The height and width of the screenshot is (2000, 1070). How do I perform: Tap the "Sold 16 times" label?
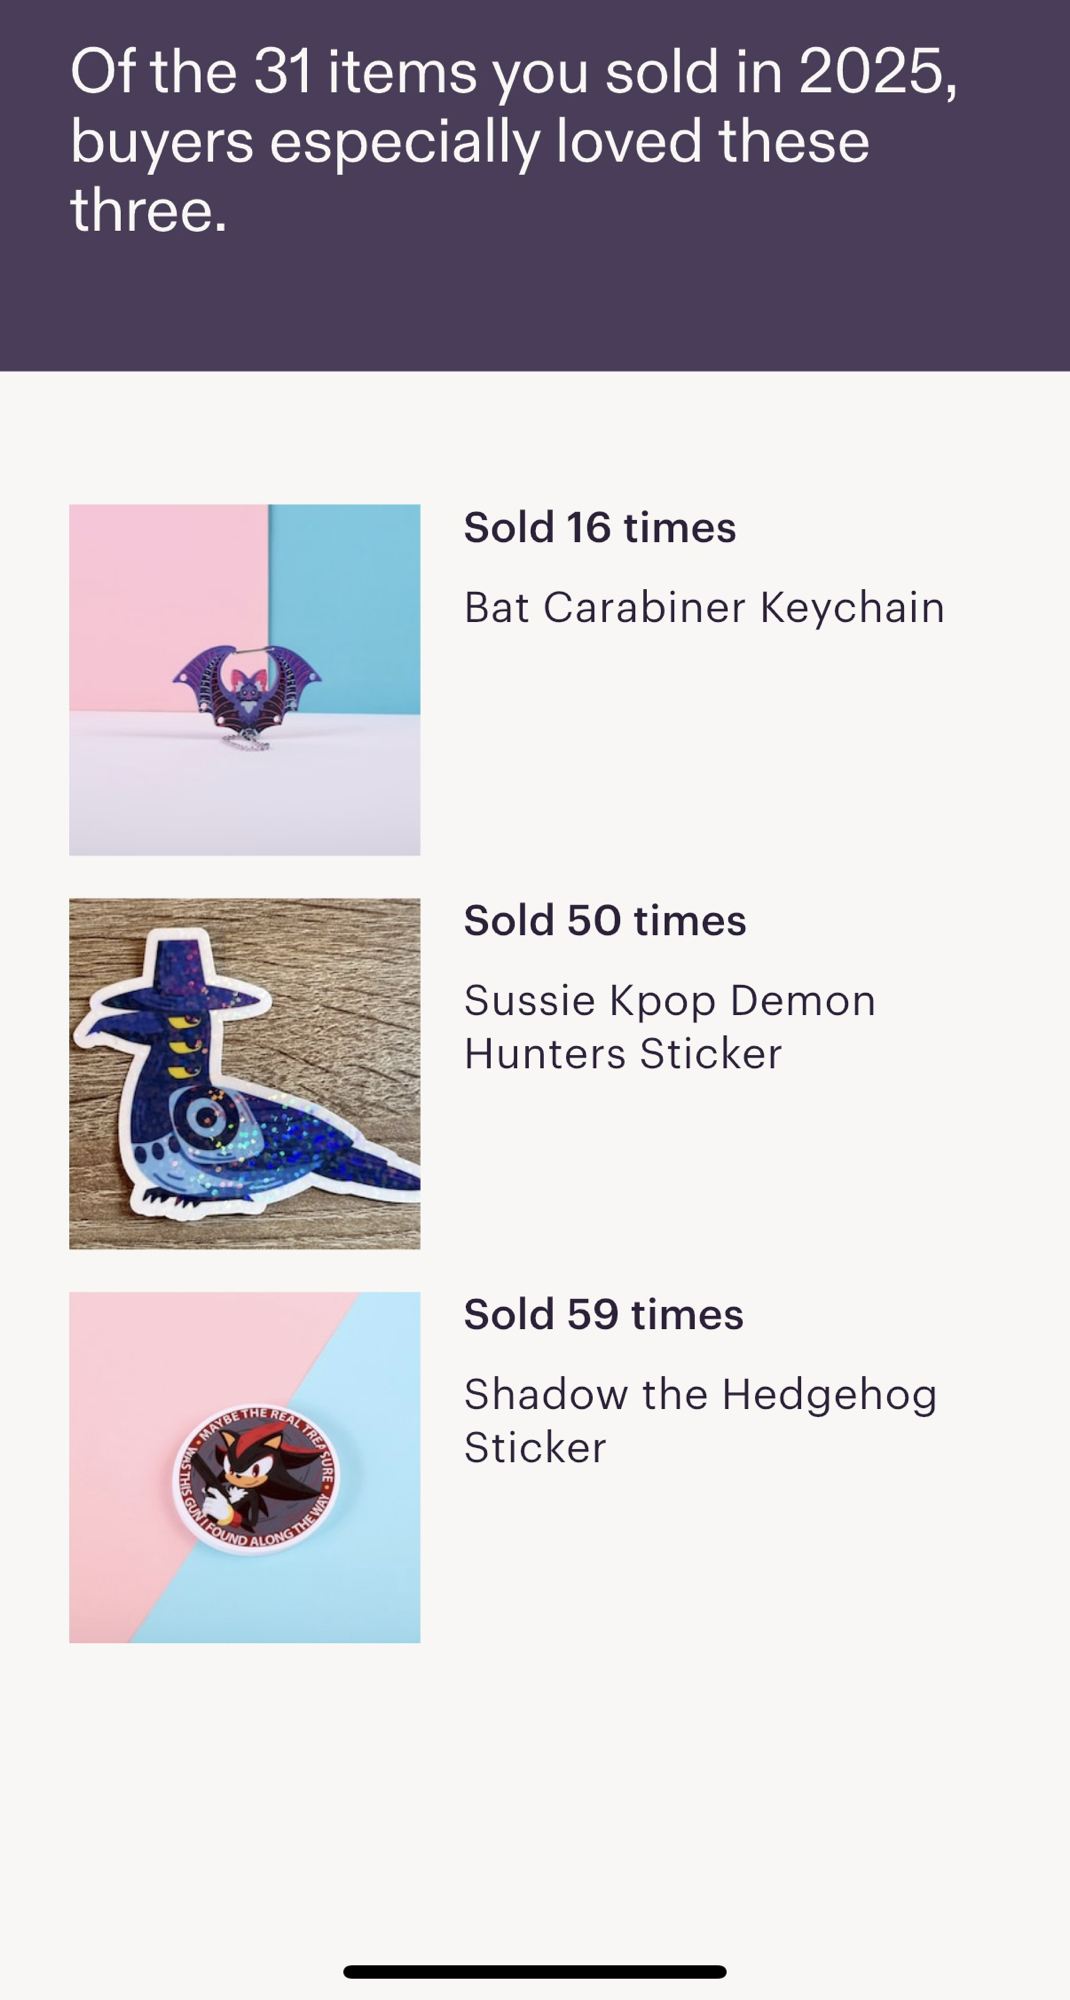pos(599,527)
